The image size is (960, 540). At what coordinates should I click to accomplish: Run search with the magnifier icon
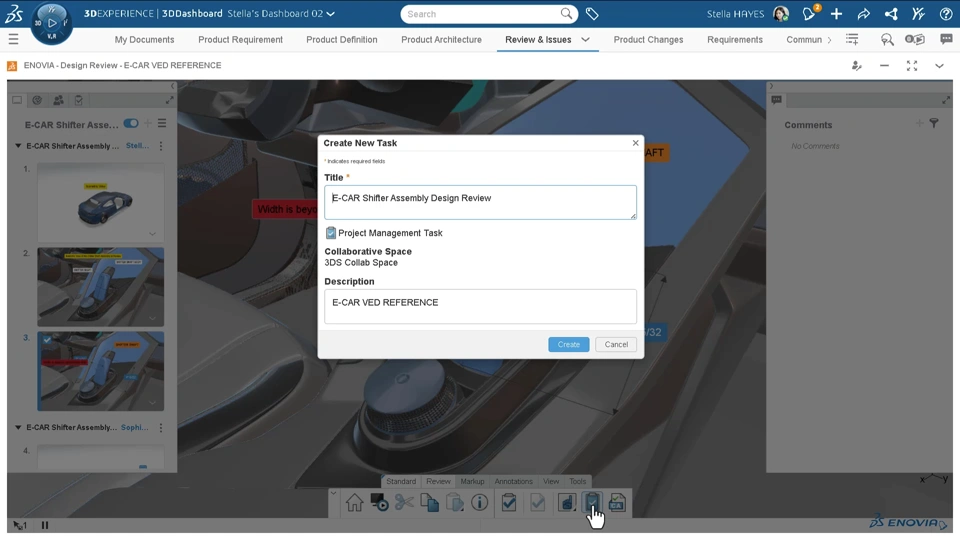coord(567,13)
